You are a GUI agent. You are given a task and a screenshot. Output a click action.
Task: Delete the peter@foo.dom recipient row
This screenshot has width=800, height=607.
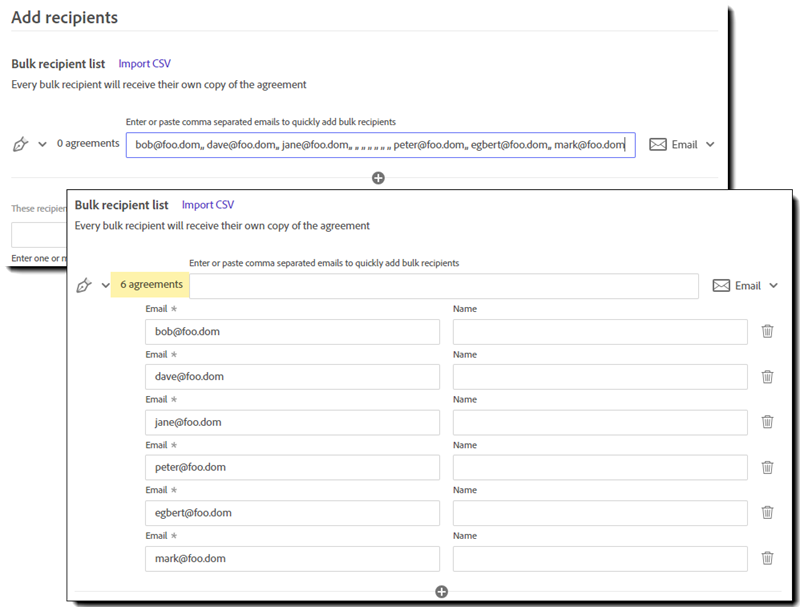click(x=767, y=467)
